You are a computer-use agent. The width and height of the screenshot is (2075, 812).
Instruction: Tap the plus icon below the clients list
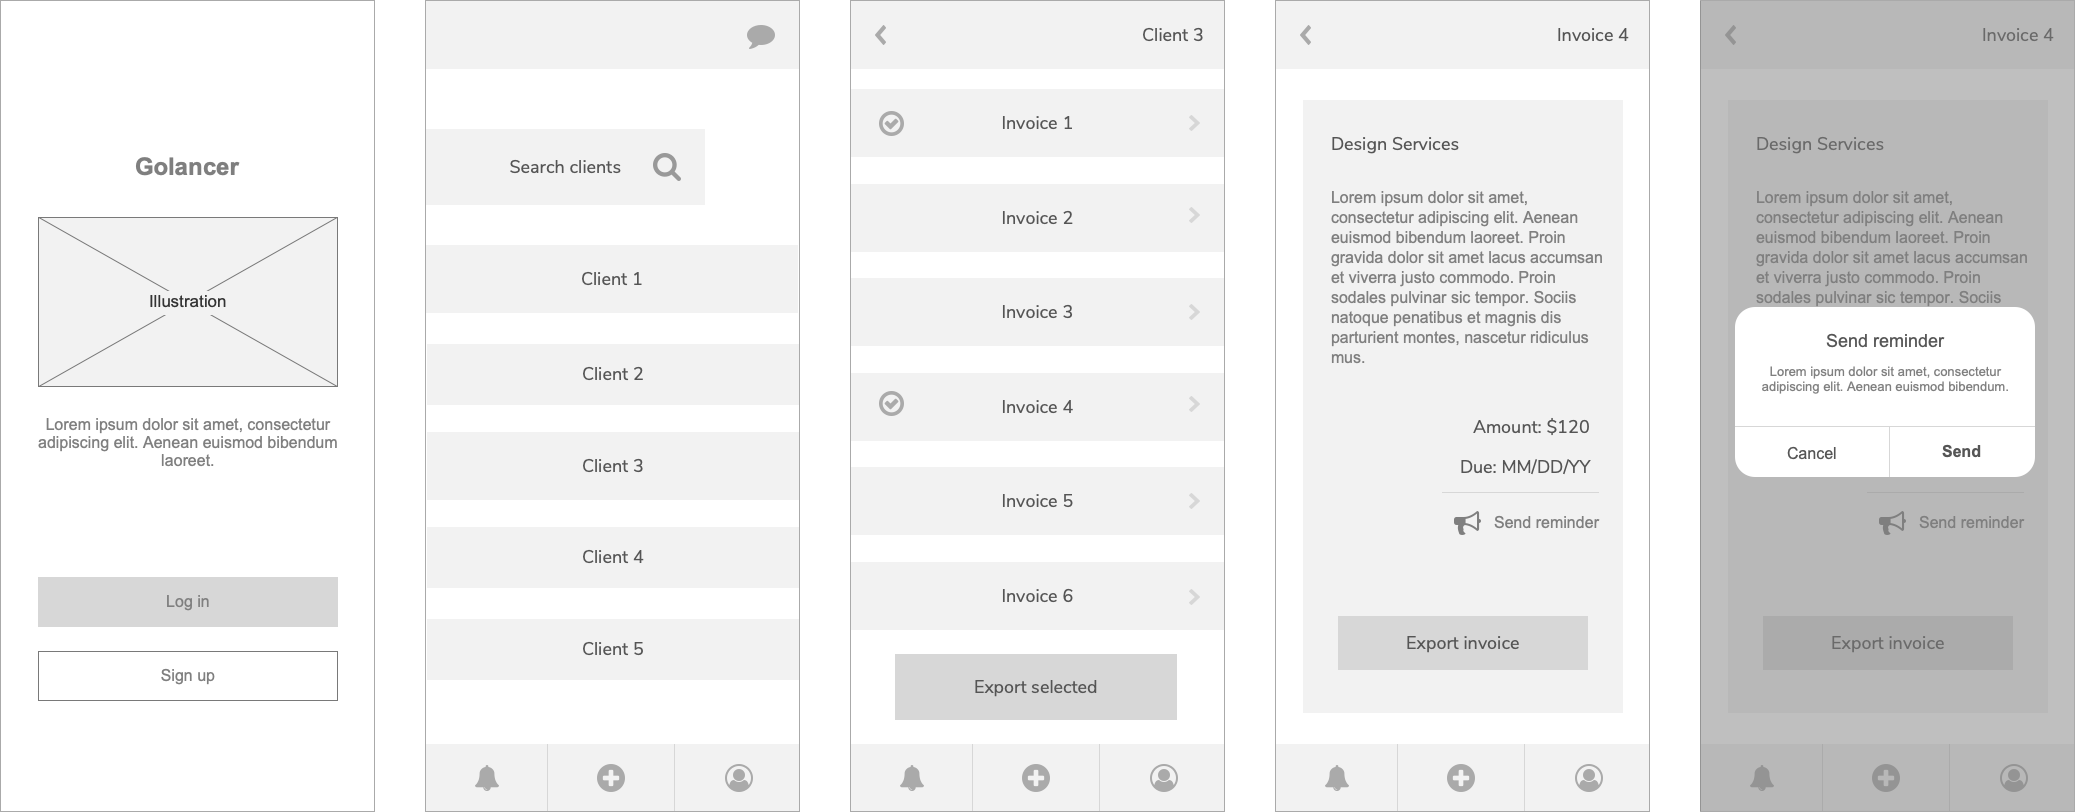(x=611, y=777)
